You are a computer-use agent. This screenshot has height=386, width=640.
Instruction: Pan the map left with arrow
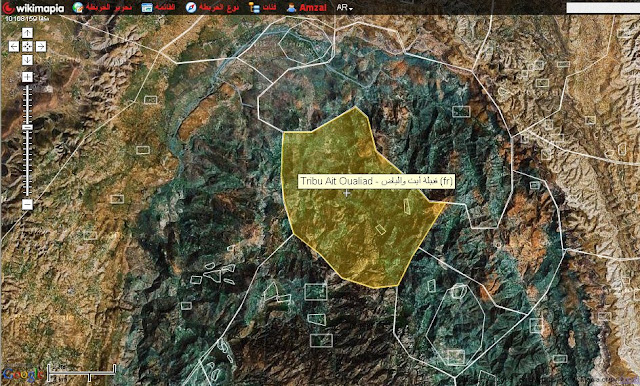(14, 47)
